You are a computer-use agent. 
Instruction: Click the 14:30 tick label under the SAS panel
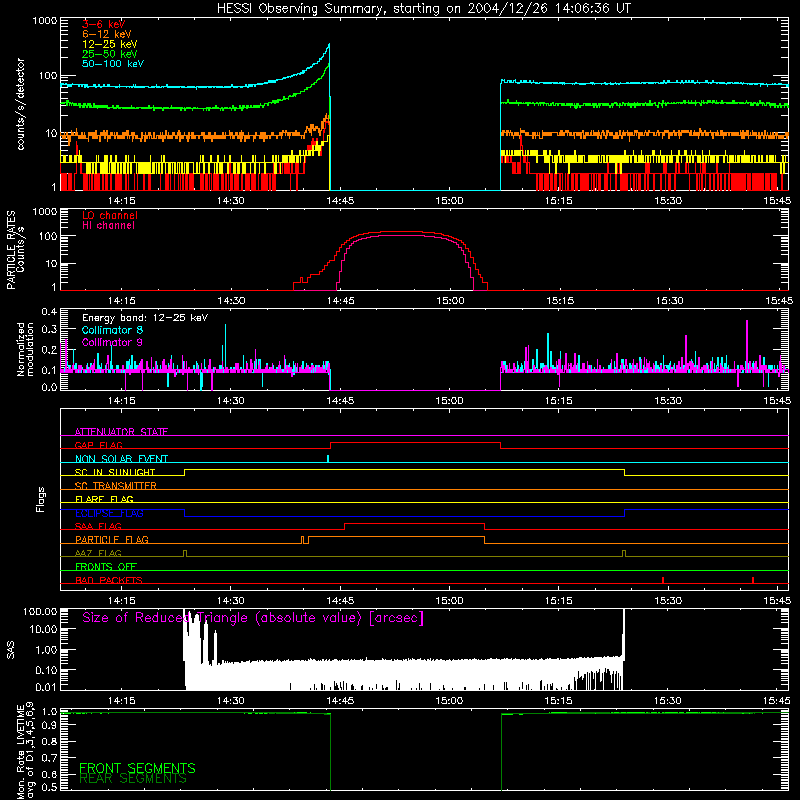pos(231,701)
